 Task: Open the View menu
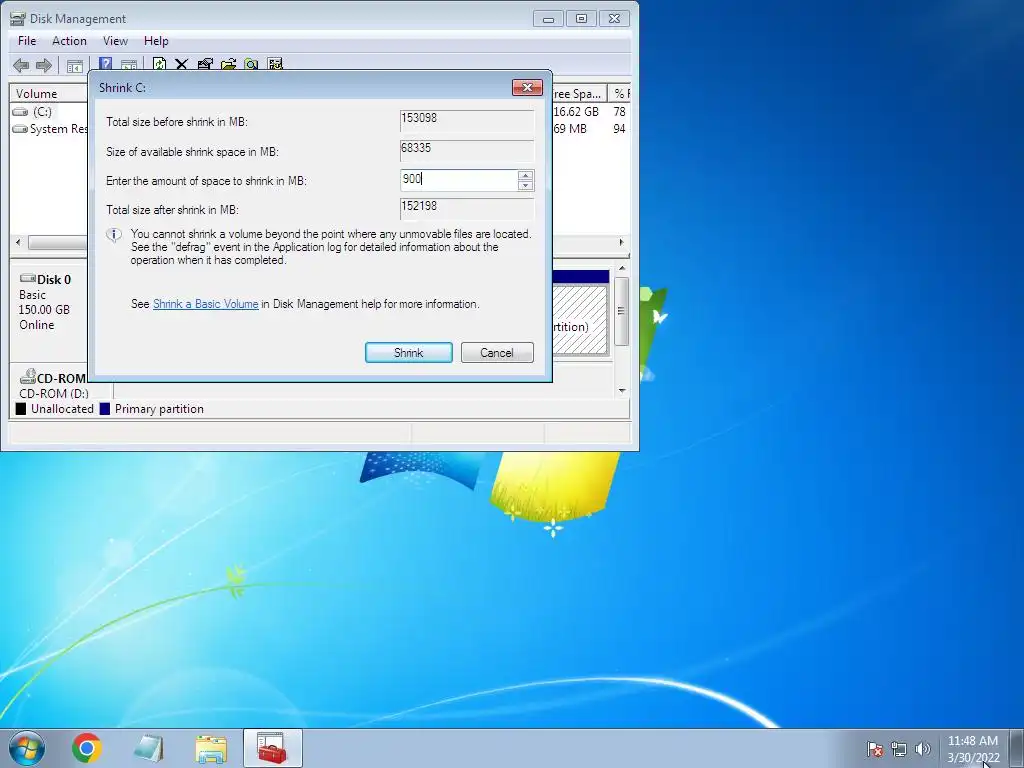point(115,40)
